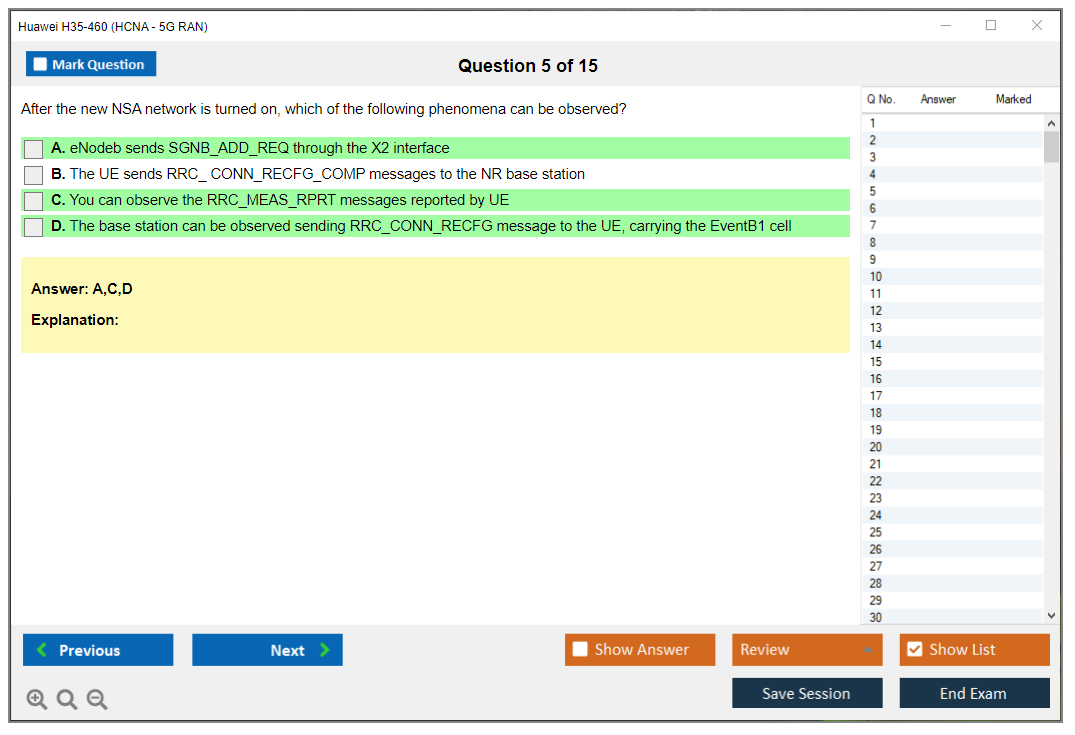Check option C about RRC_MEAS_RPRT messages
1075x735 pixels.
pyautogui.click(x=34, y=201)
